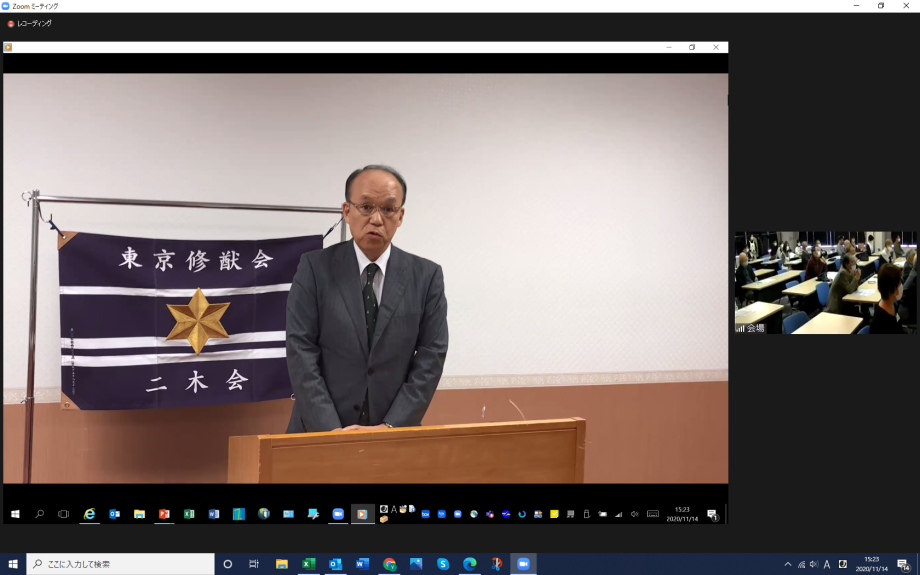The image size is (920, 575).
Task: Open network status in system tray
Action: click(x=801, y=564)
